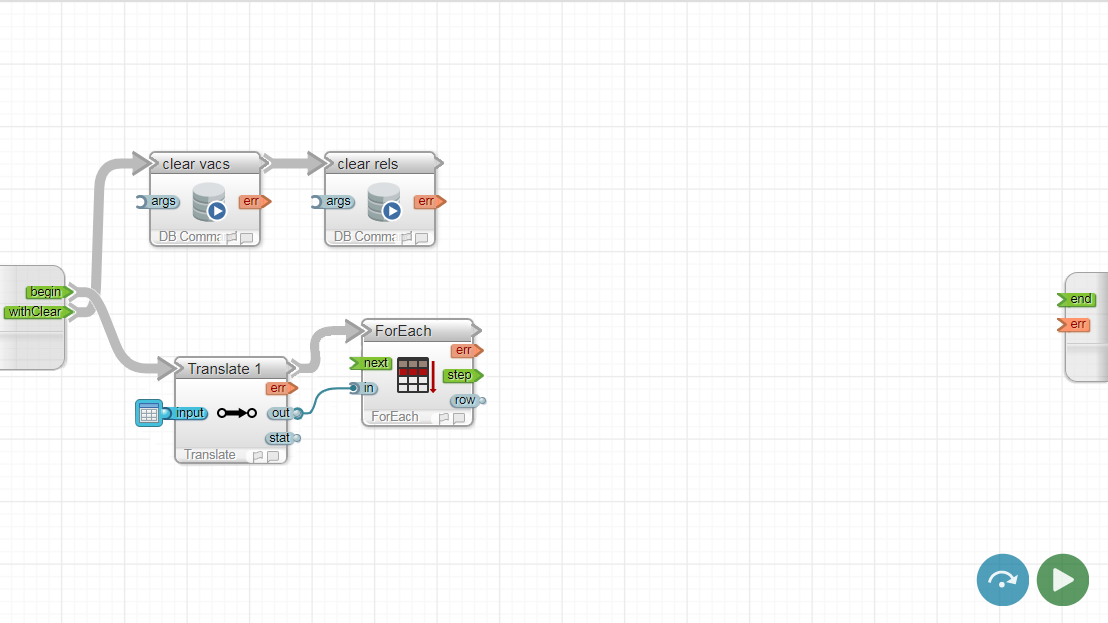
Task: Click the ForEach step output port
Action: coord(461,376)
